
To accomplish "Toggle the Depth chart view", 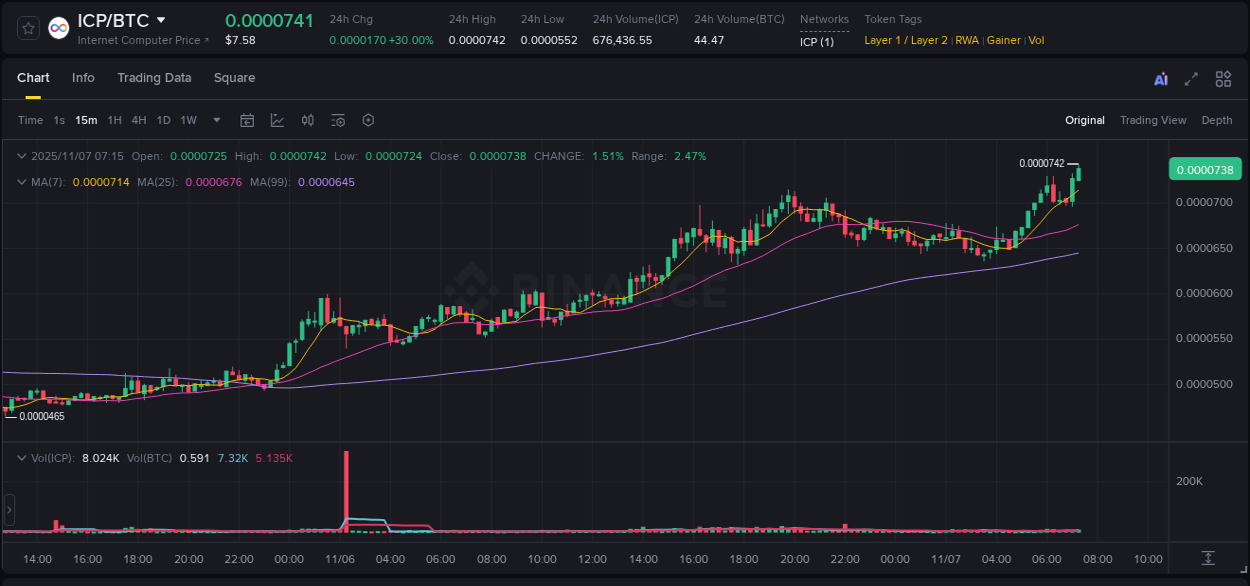I will pyautogui.click(x=1217, y=120).
